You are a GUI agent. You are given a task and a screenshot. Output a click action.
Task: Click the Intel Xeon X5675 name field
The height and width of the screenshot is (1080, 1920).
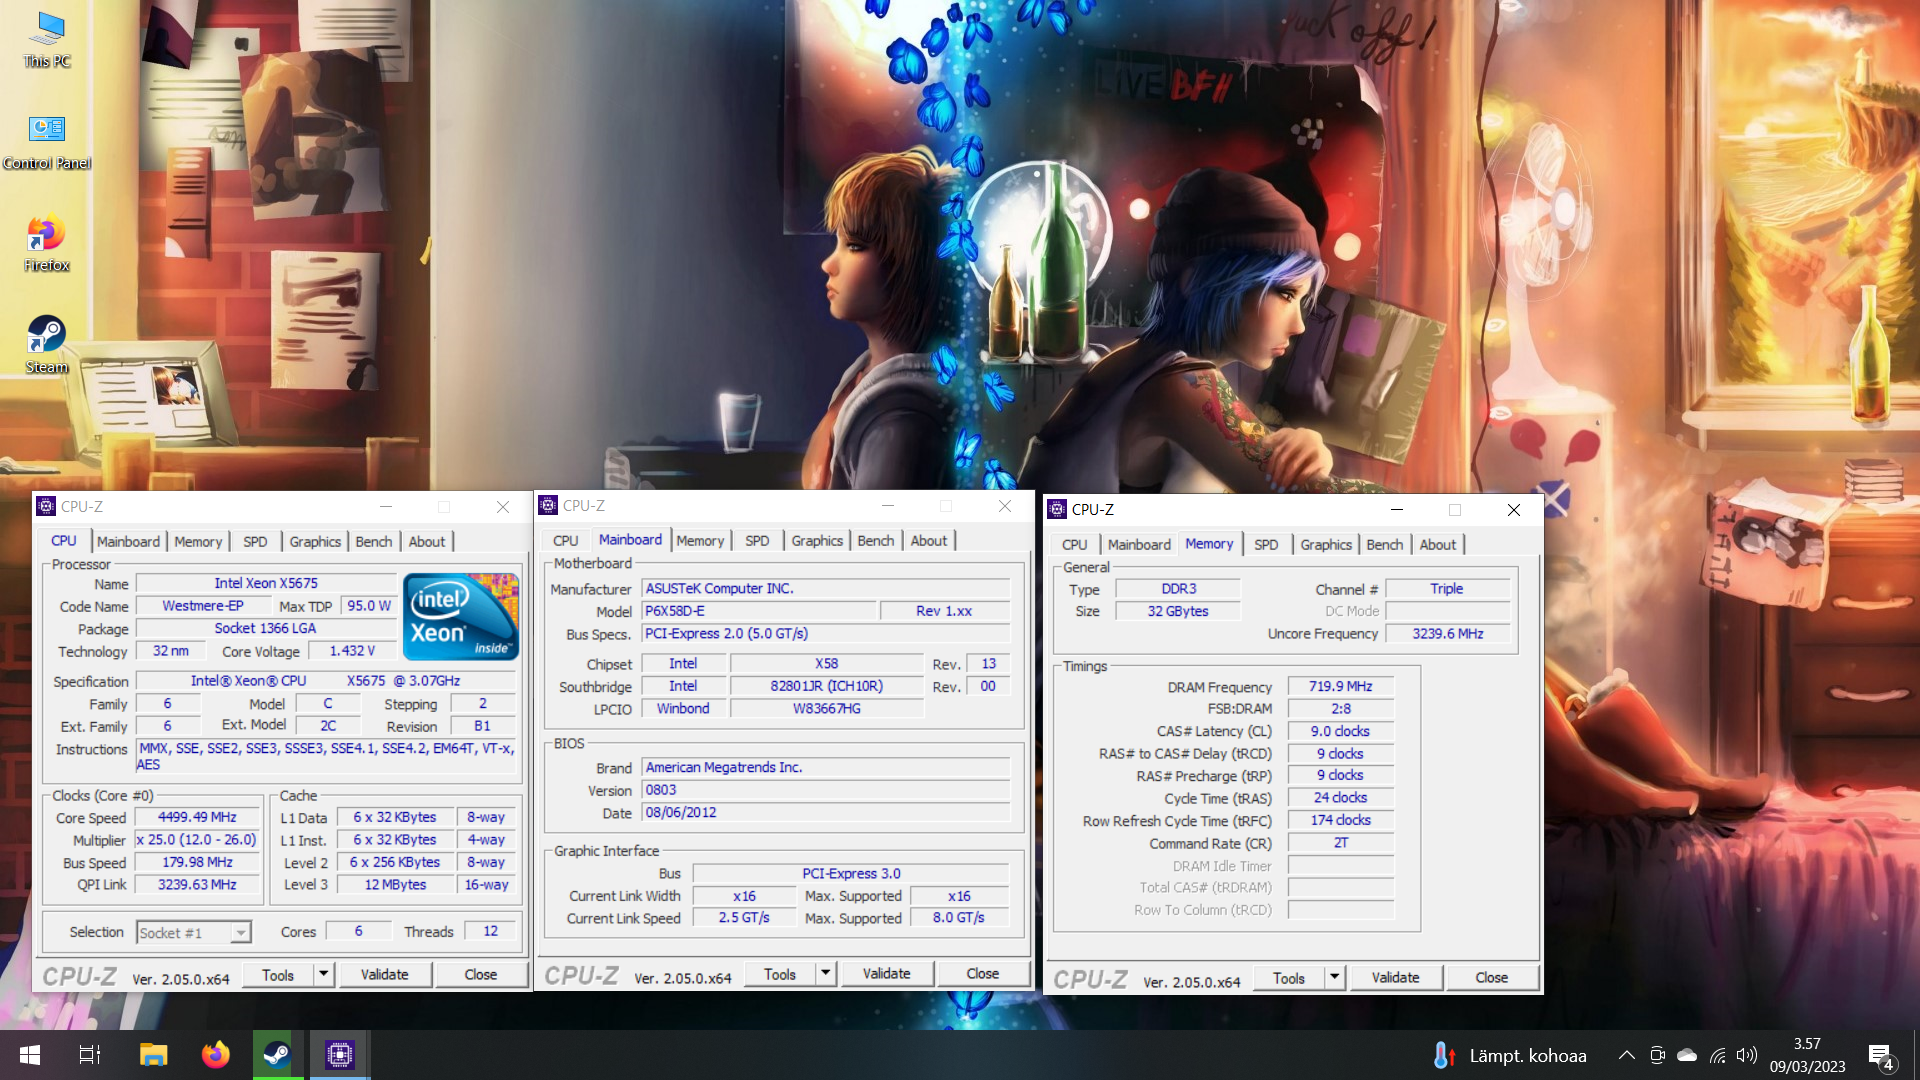[266, 583]
